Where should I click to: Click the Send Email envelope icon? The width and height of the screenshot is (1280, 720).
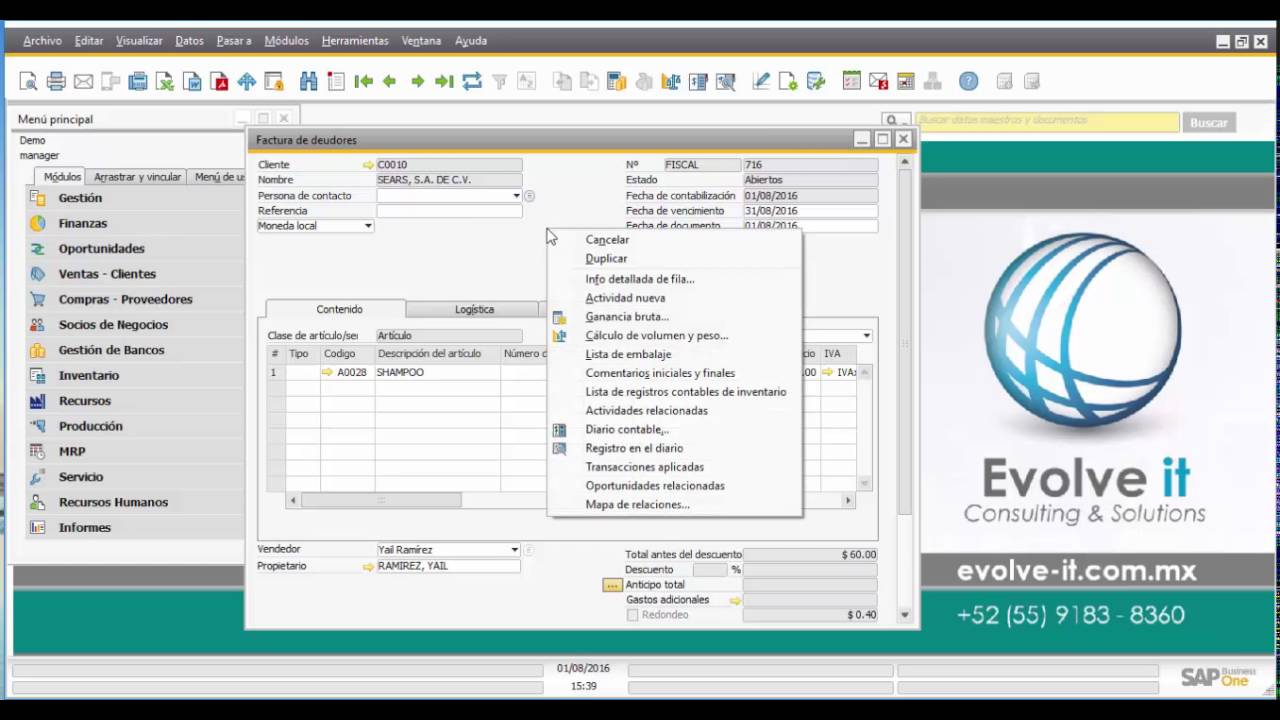[x=83, y=82]
